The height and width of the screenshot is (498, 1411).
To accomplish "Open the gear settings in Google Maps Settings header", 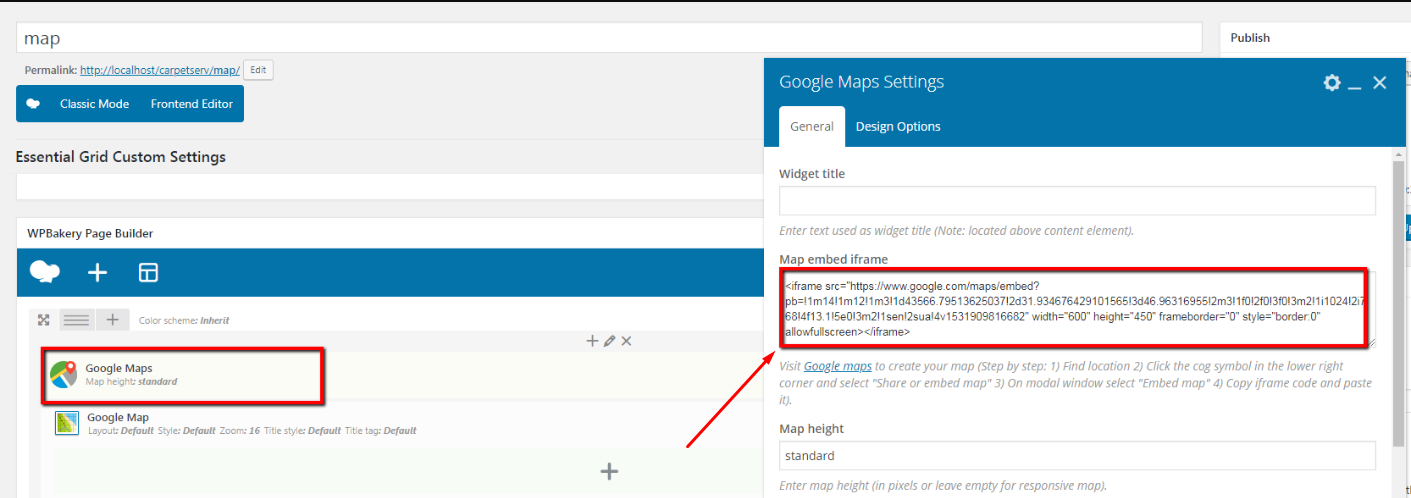I will [1331, 83].
